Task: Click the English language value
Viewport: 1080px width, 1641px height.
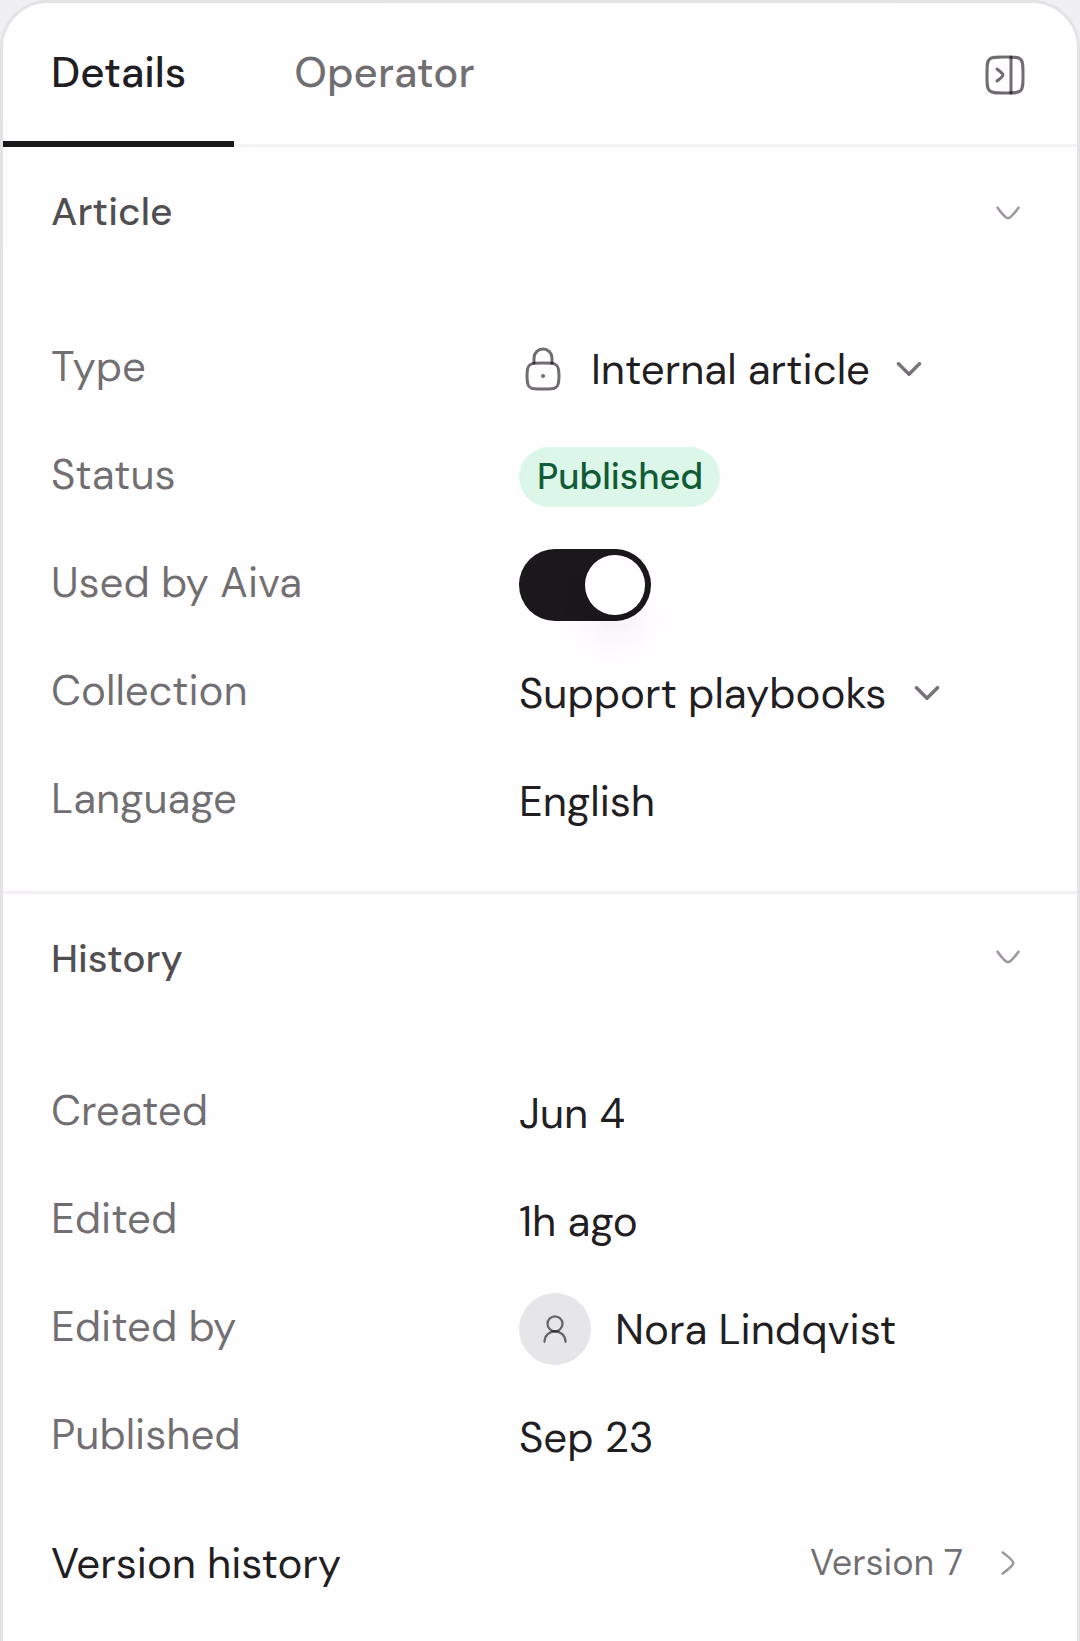Action: pyautogui.click(x=587, y=803)
